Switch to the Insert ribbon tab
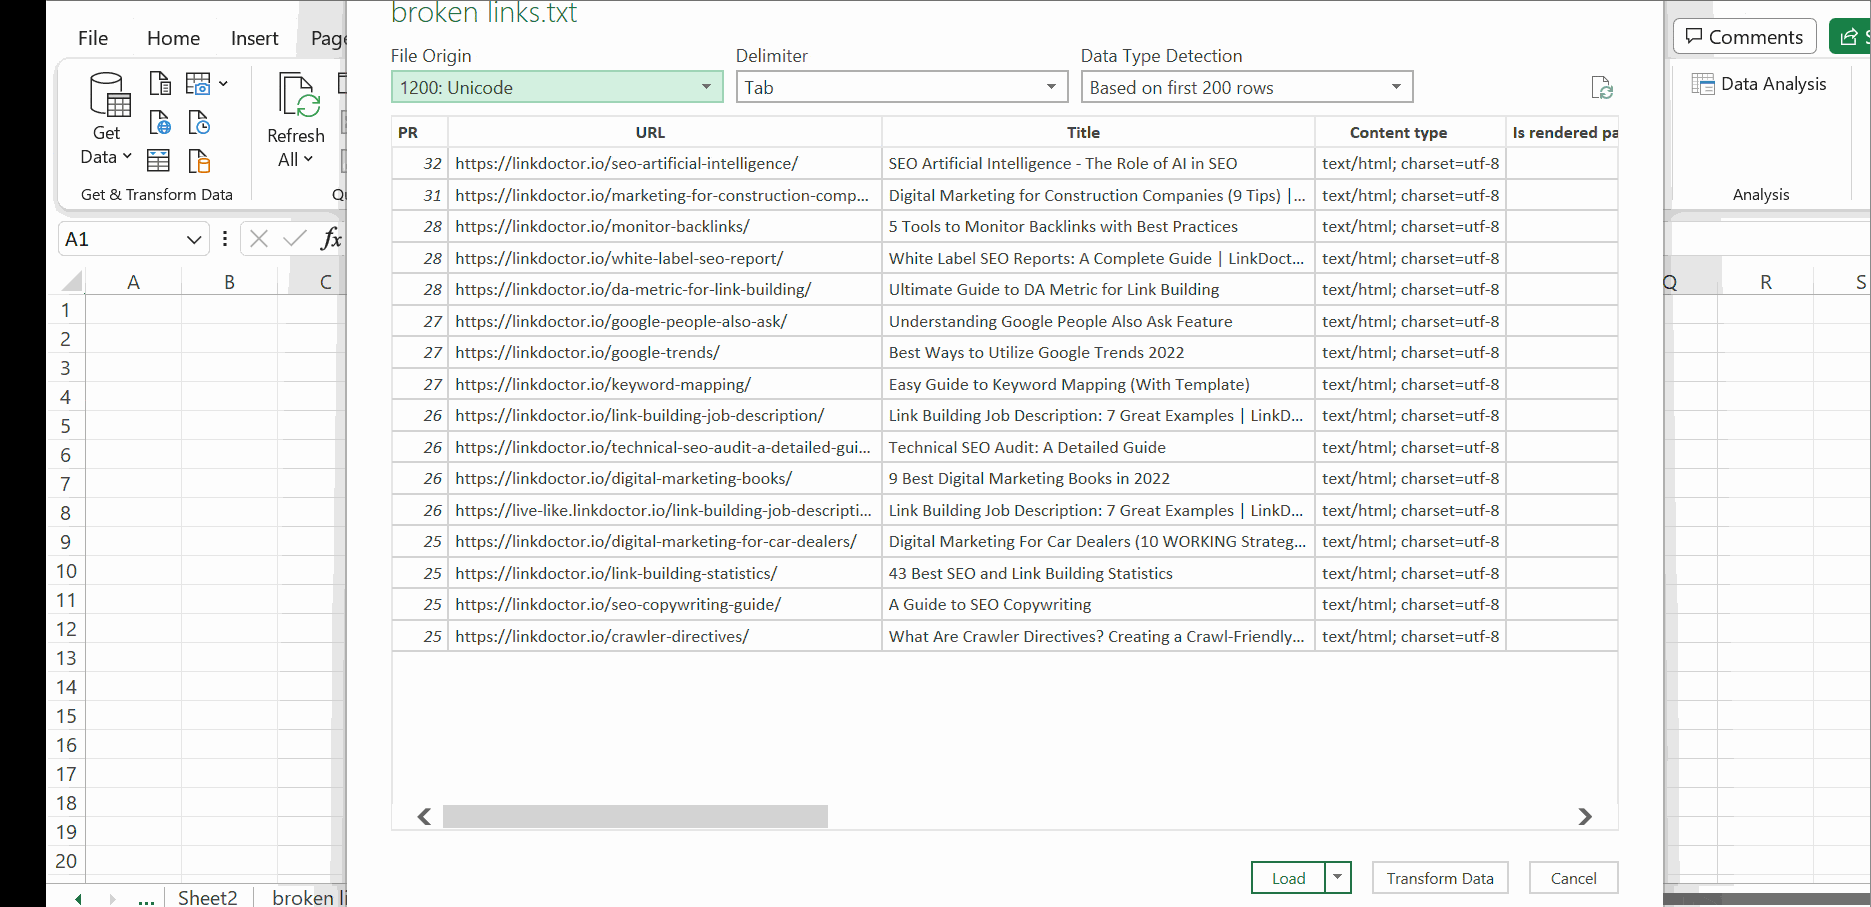This screenshot has width=1871, height=907. click(x=254, y=38)
